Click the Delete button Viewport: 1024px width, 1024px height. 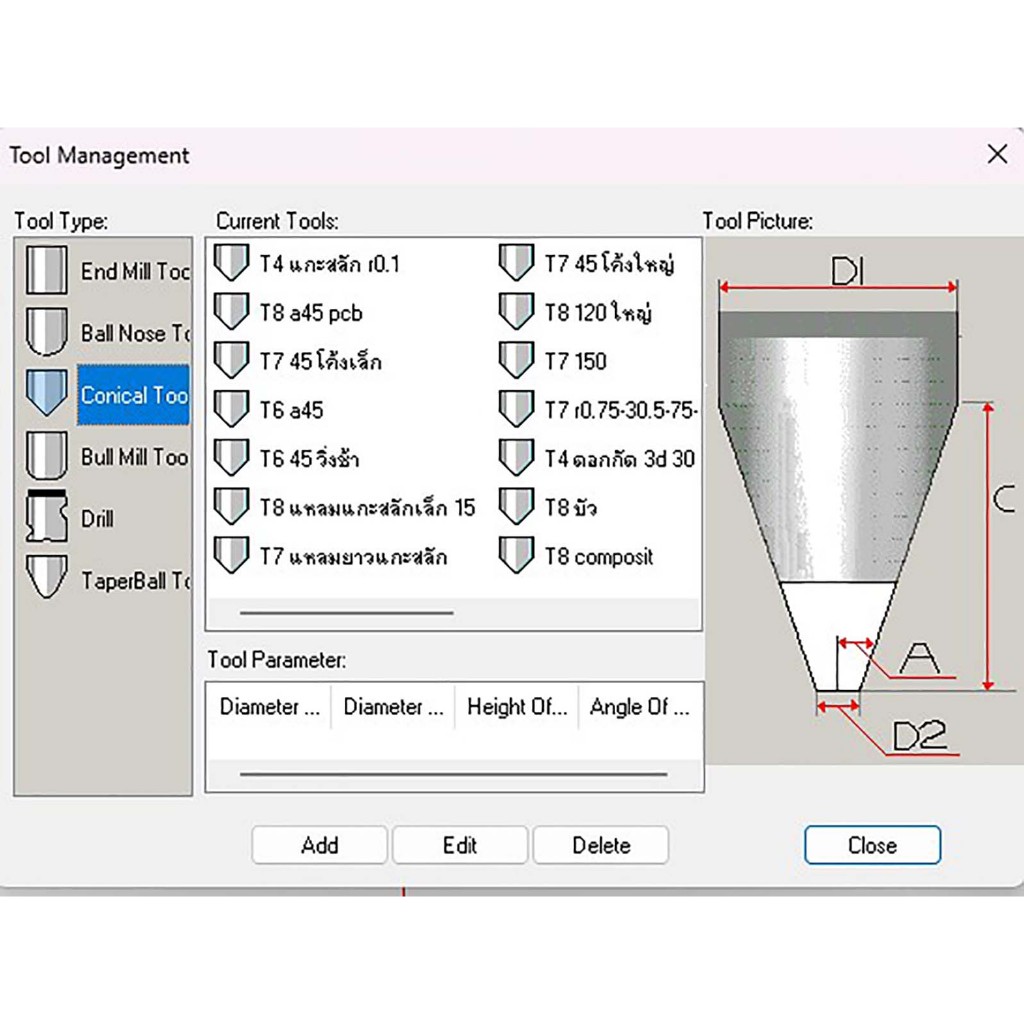601,845
